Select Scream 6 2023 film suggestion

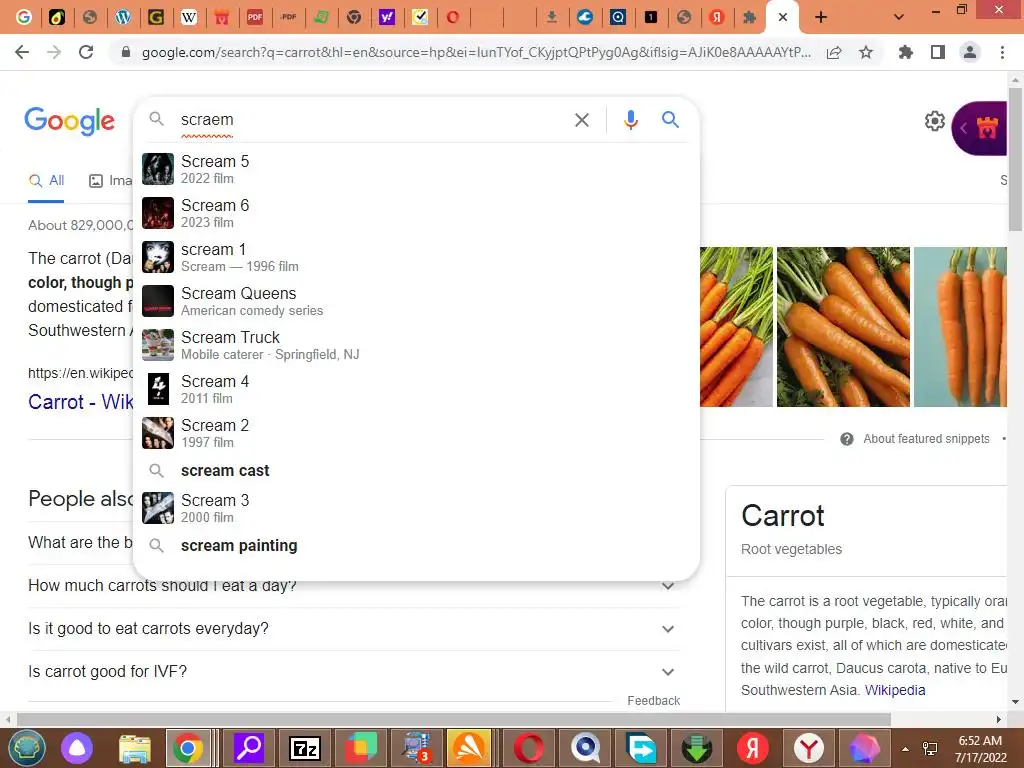416,213
